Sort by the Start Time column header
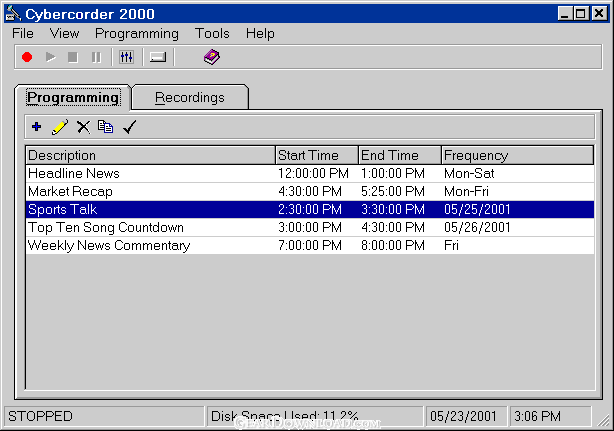The width and height of the screenshot is (614, 431). pos(316,155)
